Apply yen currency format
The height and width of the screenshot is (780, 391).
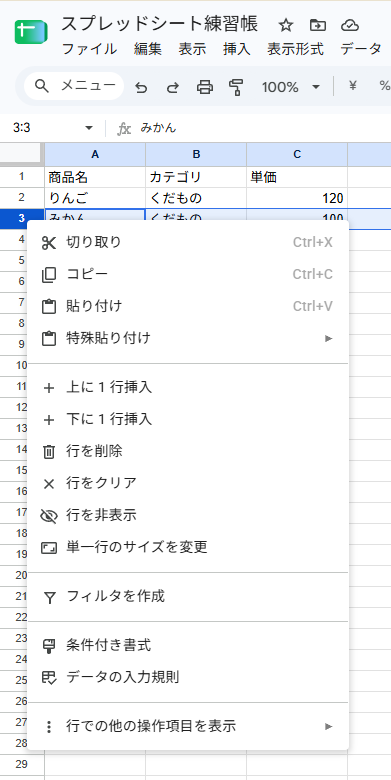pos(353,87)
